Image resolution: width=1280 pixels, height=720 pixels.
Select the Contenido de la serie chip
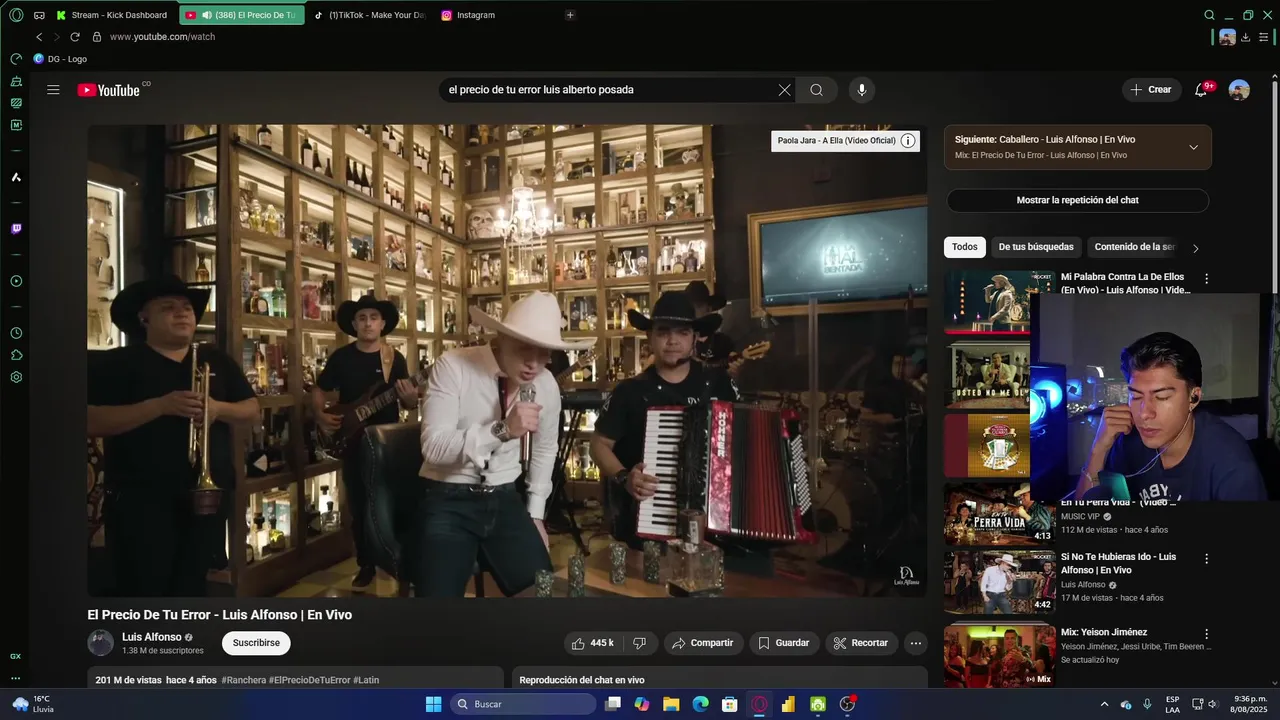coord(1134,247)
